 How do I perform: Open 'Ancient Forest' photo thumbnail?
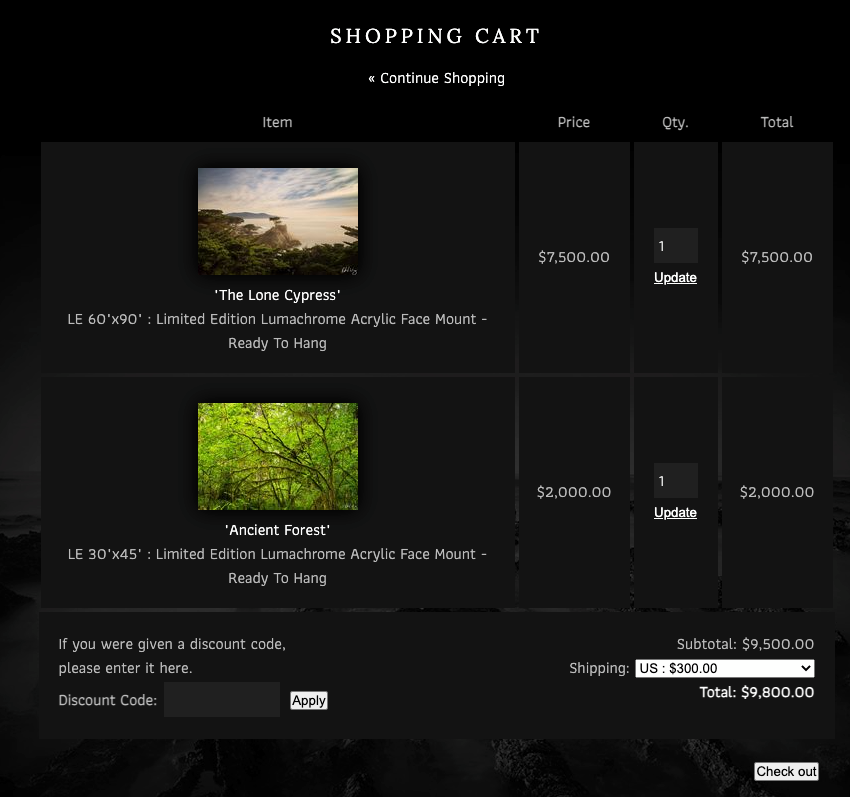[x=278, y=456]
